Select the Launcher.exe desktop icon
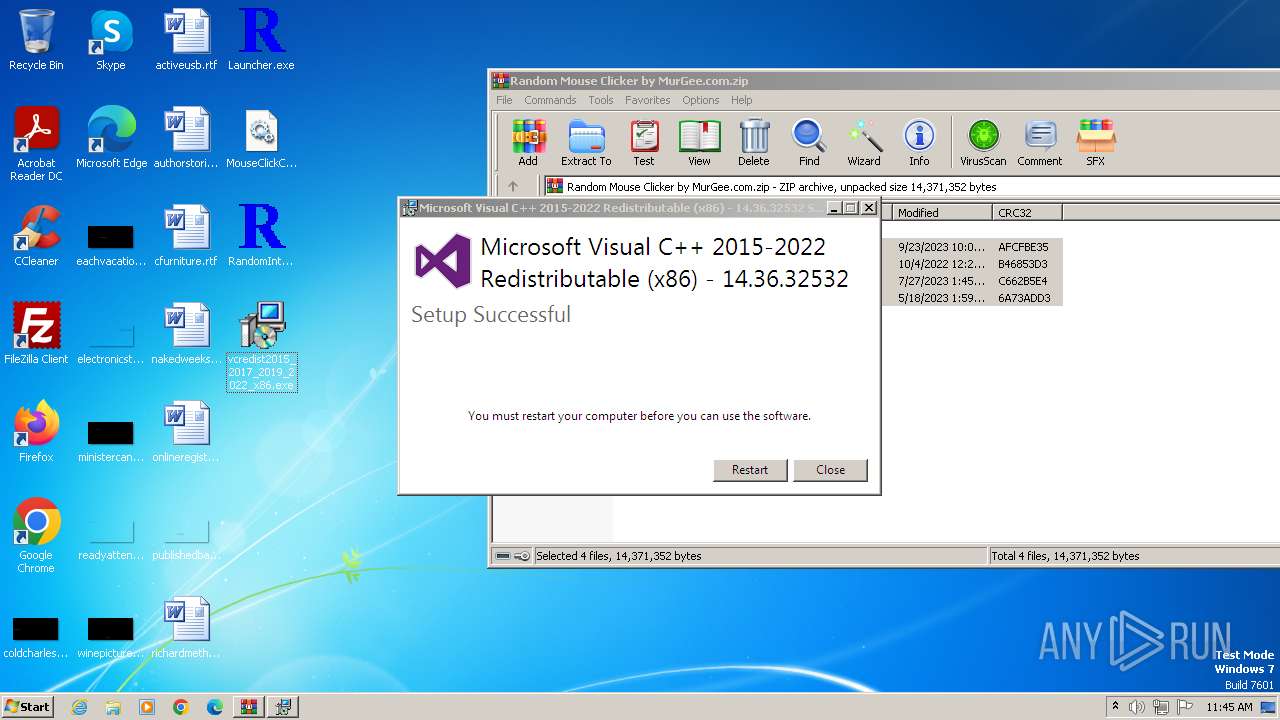The image size is (1280, 720). [x=261, y=40]
